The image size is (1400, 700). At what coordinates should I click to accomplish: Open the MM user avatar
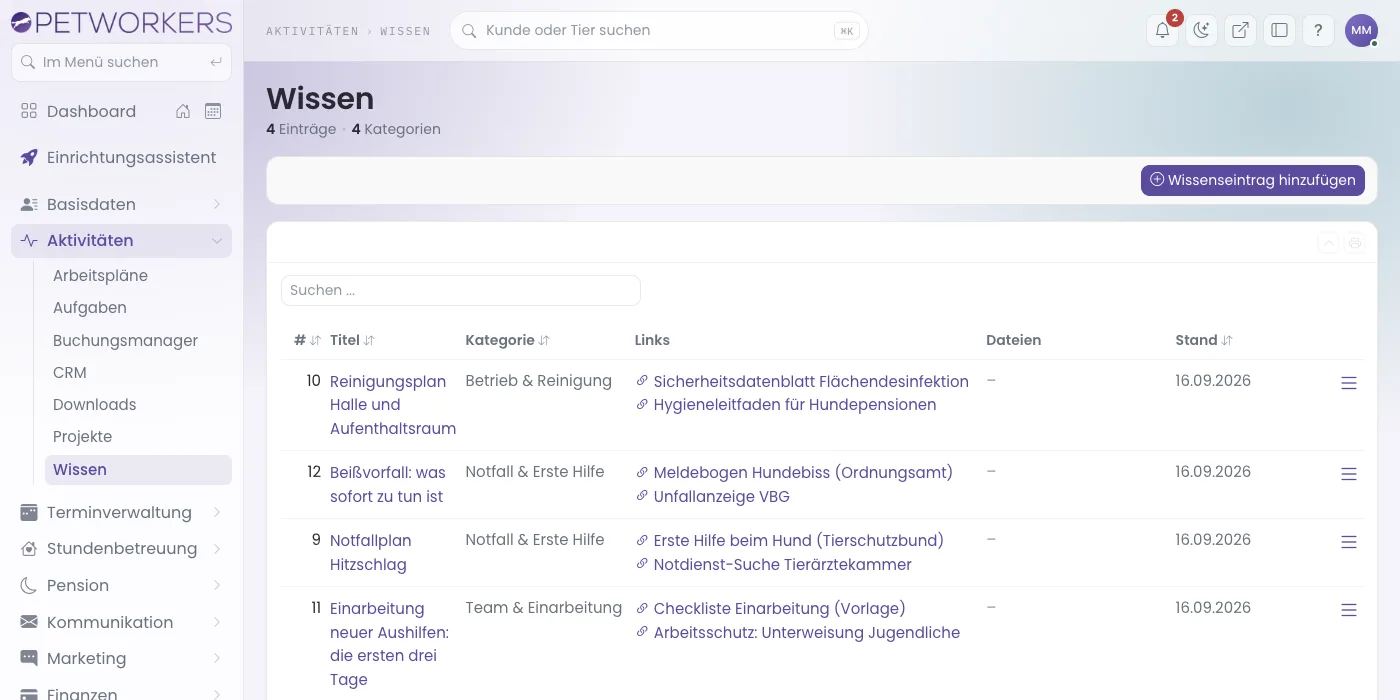[1361, 30]
